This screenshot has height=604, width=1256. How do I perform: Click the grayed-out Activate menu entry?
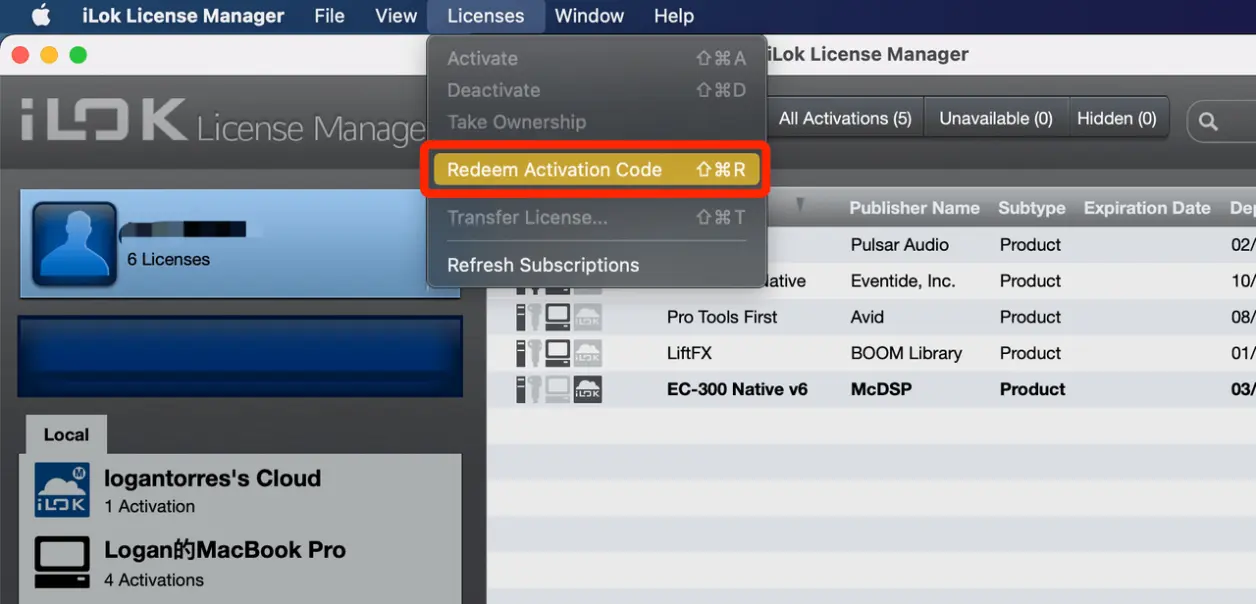click(596, 59)
